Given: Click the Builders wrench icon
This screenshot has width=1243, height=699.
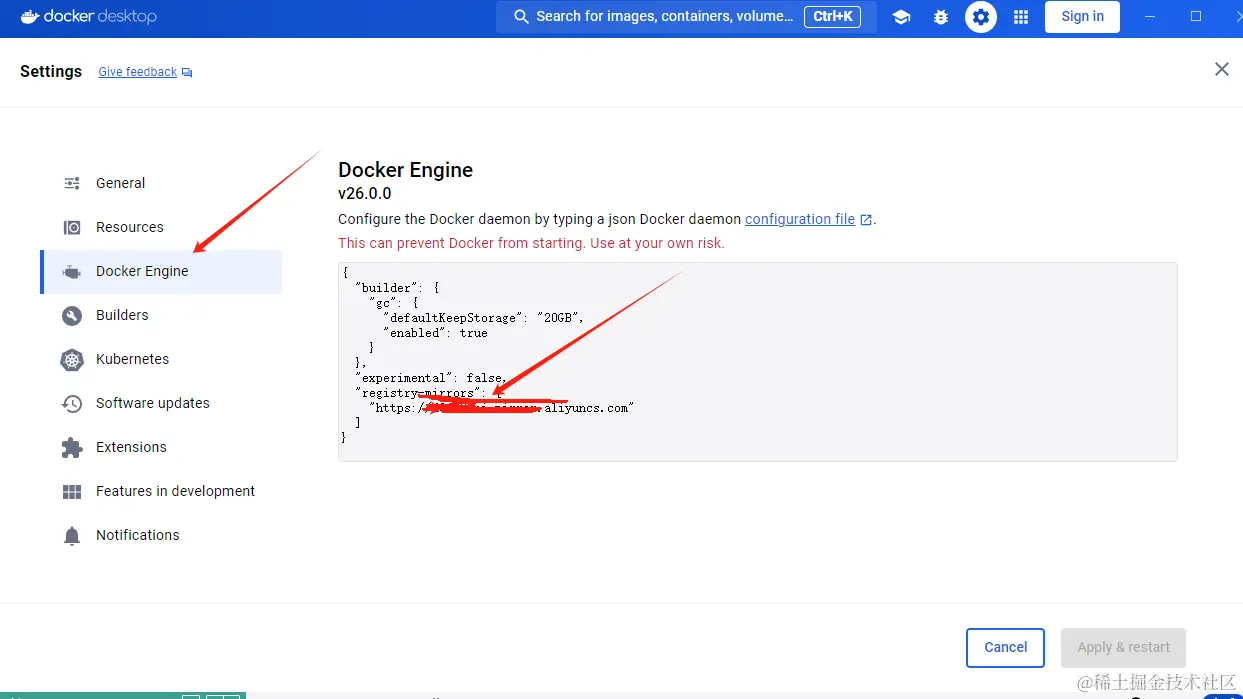Looking at the screenshot, I should click(72, 315).
